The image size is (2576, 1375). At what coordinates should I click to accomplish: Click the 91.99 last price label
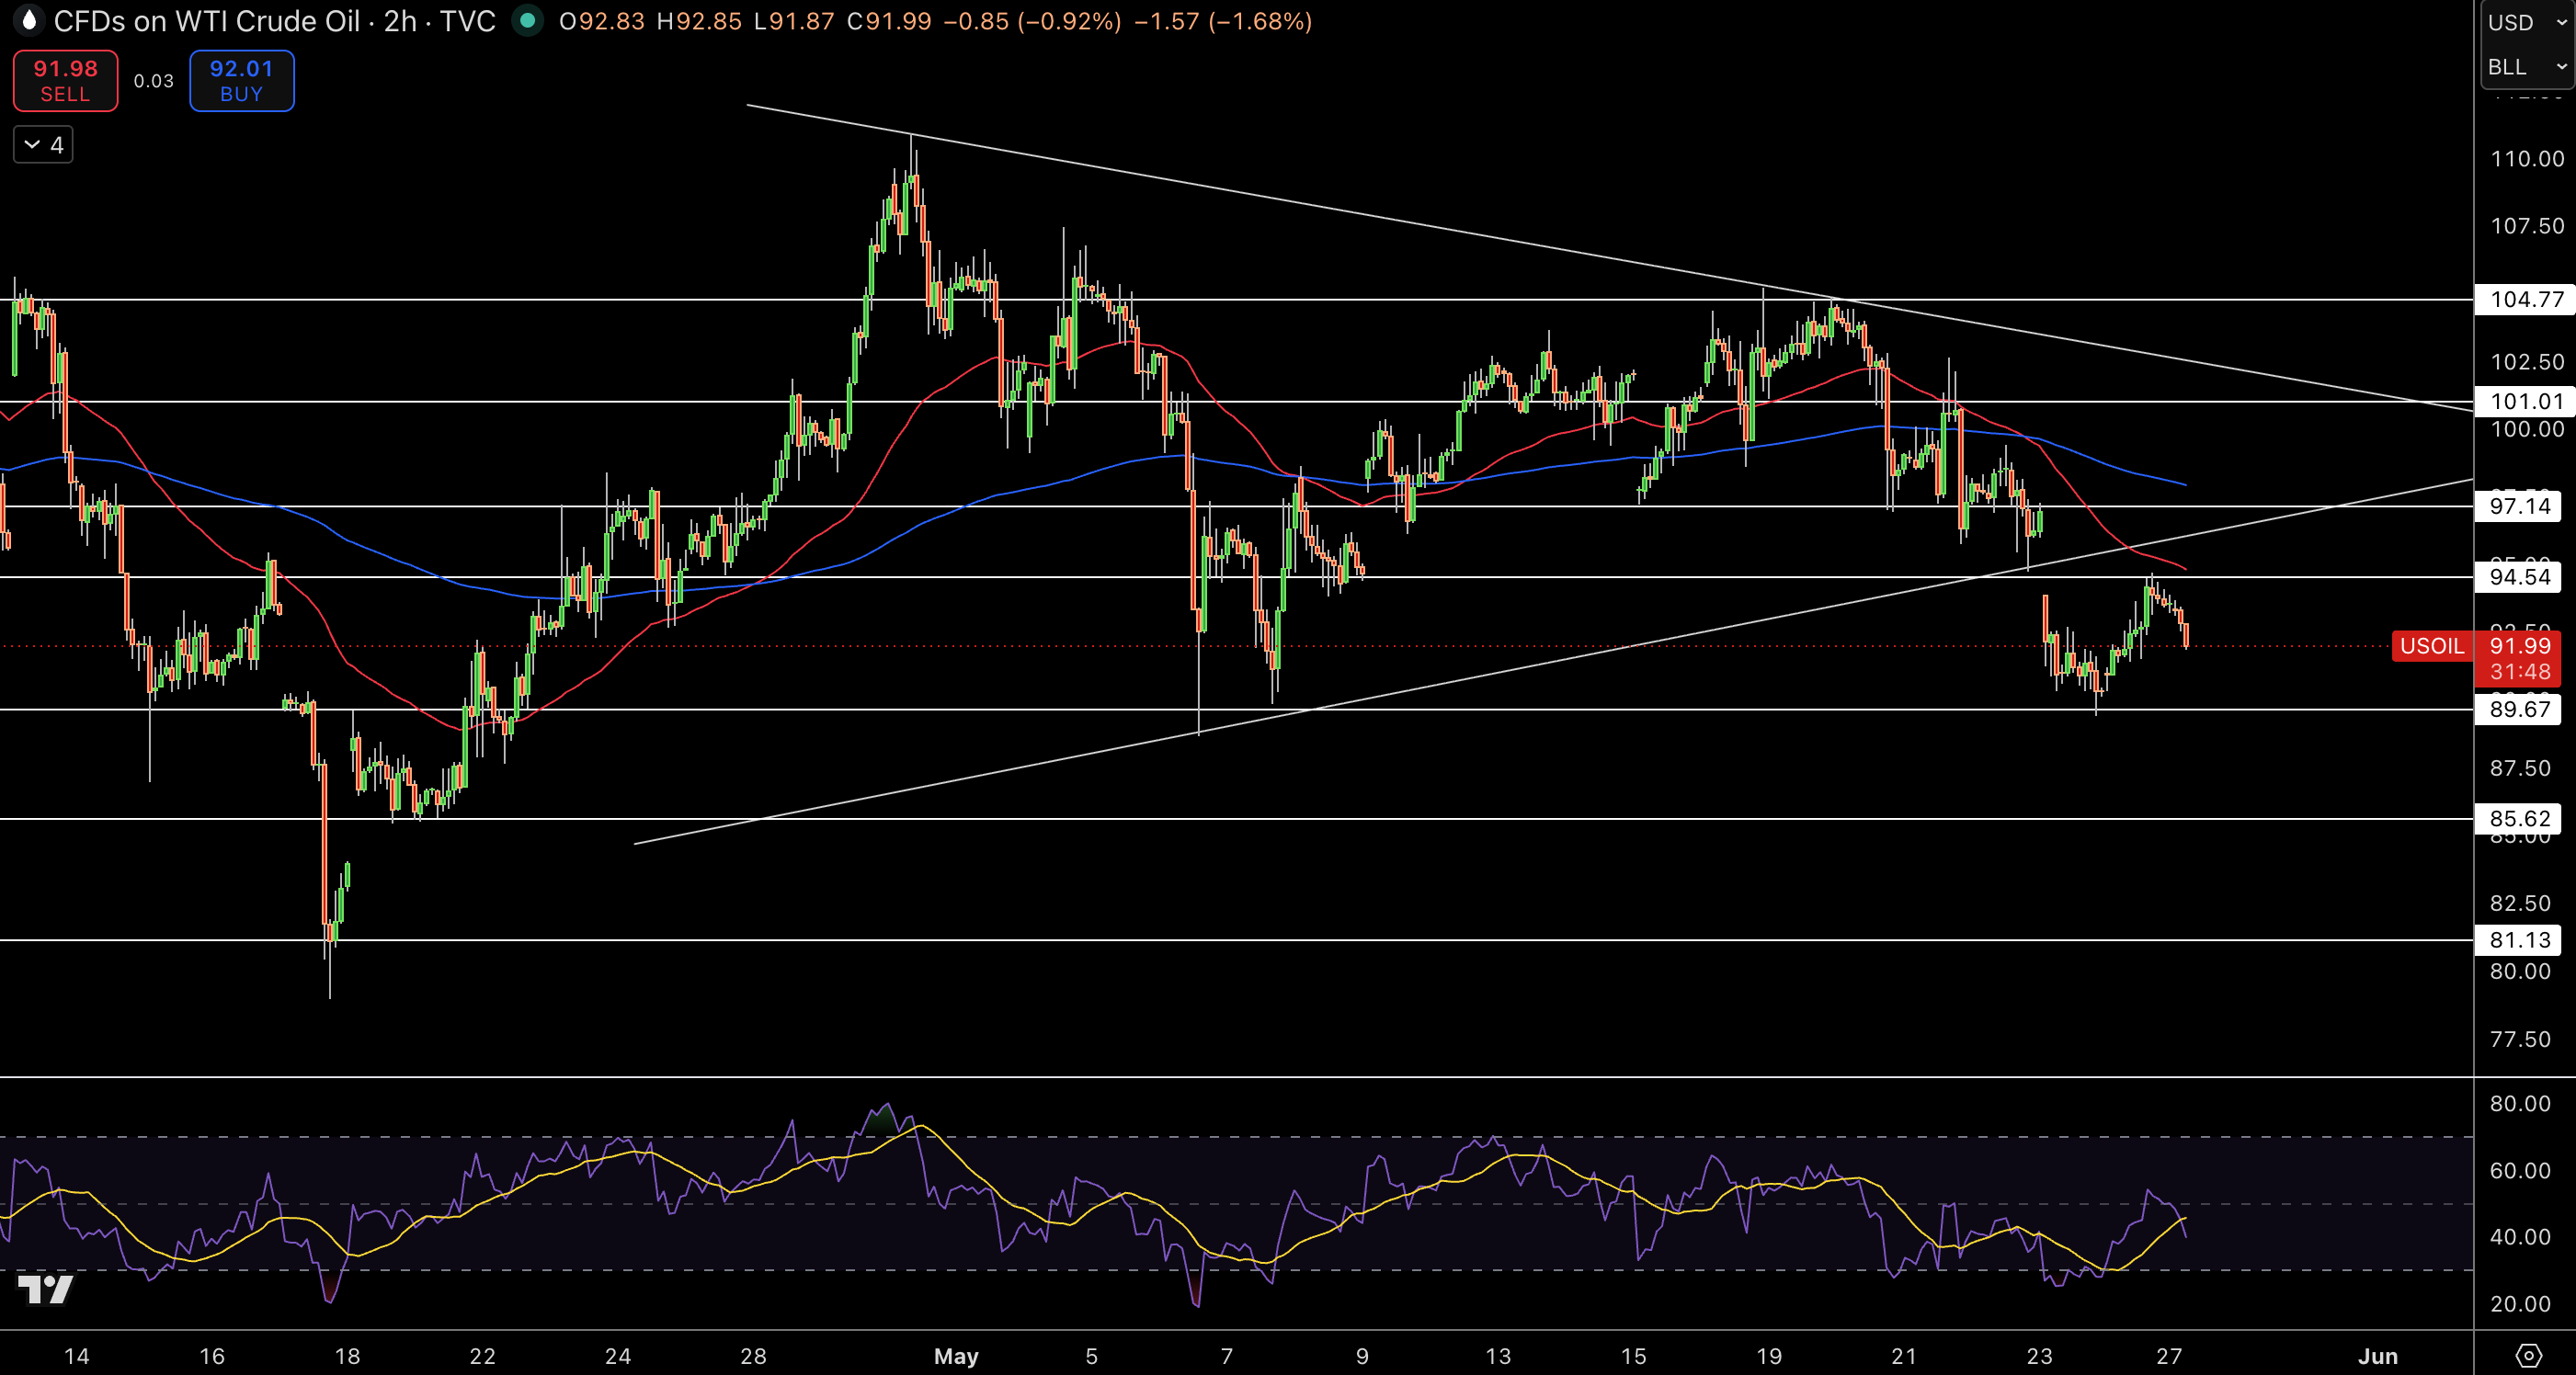click(x=2519, y=646)
